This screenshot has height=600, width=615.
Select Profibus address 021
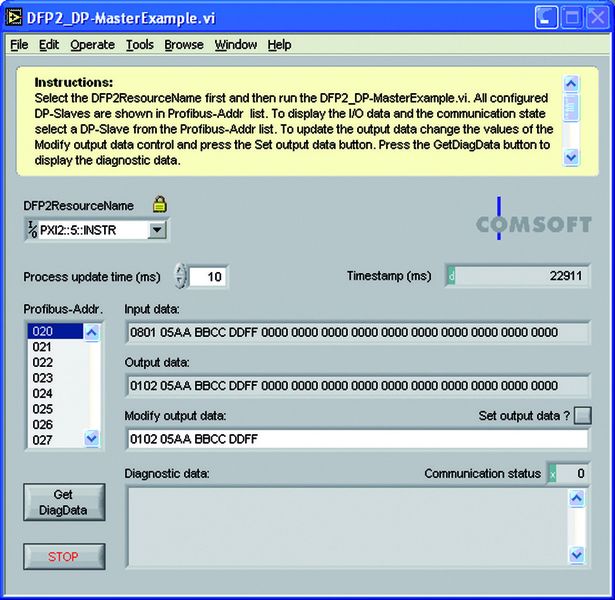coord(55,347)
